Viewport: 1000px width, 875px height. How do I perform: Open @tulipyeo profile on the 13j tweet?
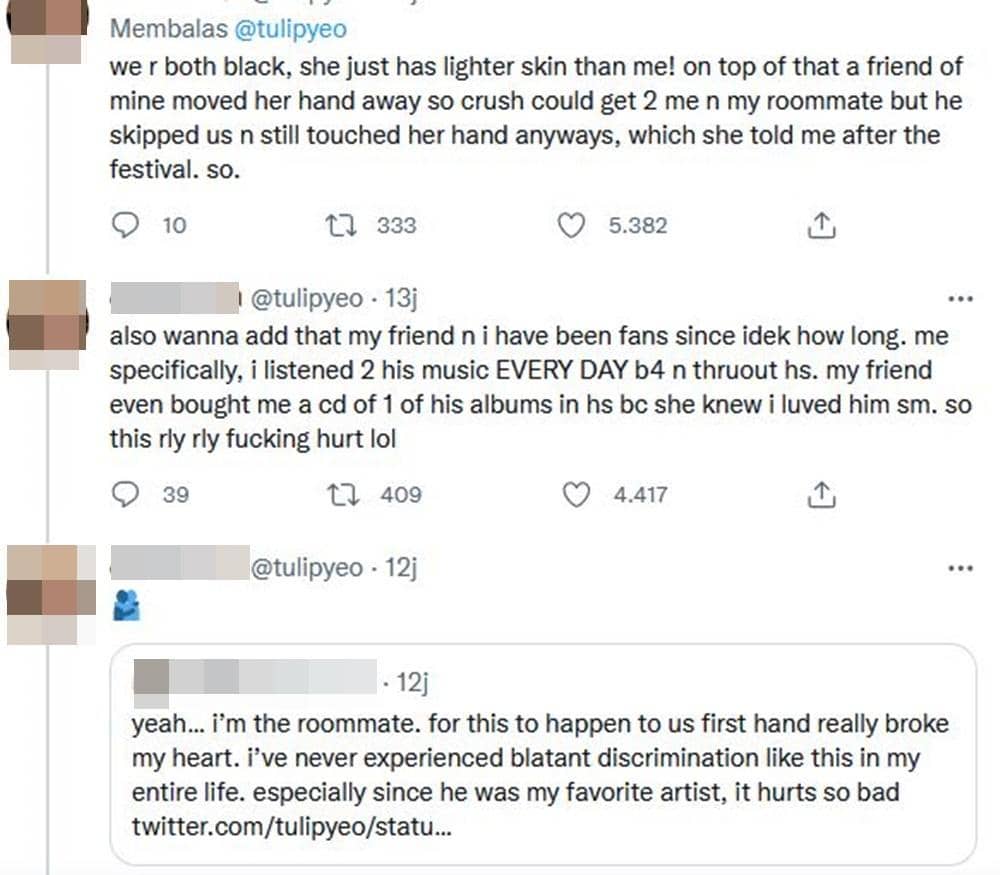coord(305,299)
